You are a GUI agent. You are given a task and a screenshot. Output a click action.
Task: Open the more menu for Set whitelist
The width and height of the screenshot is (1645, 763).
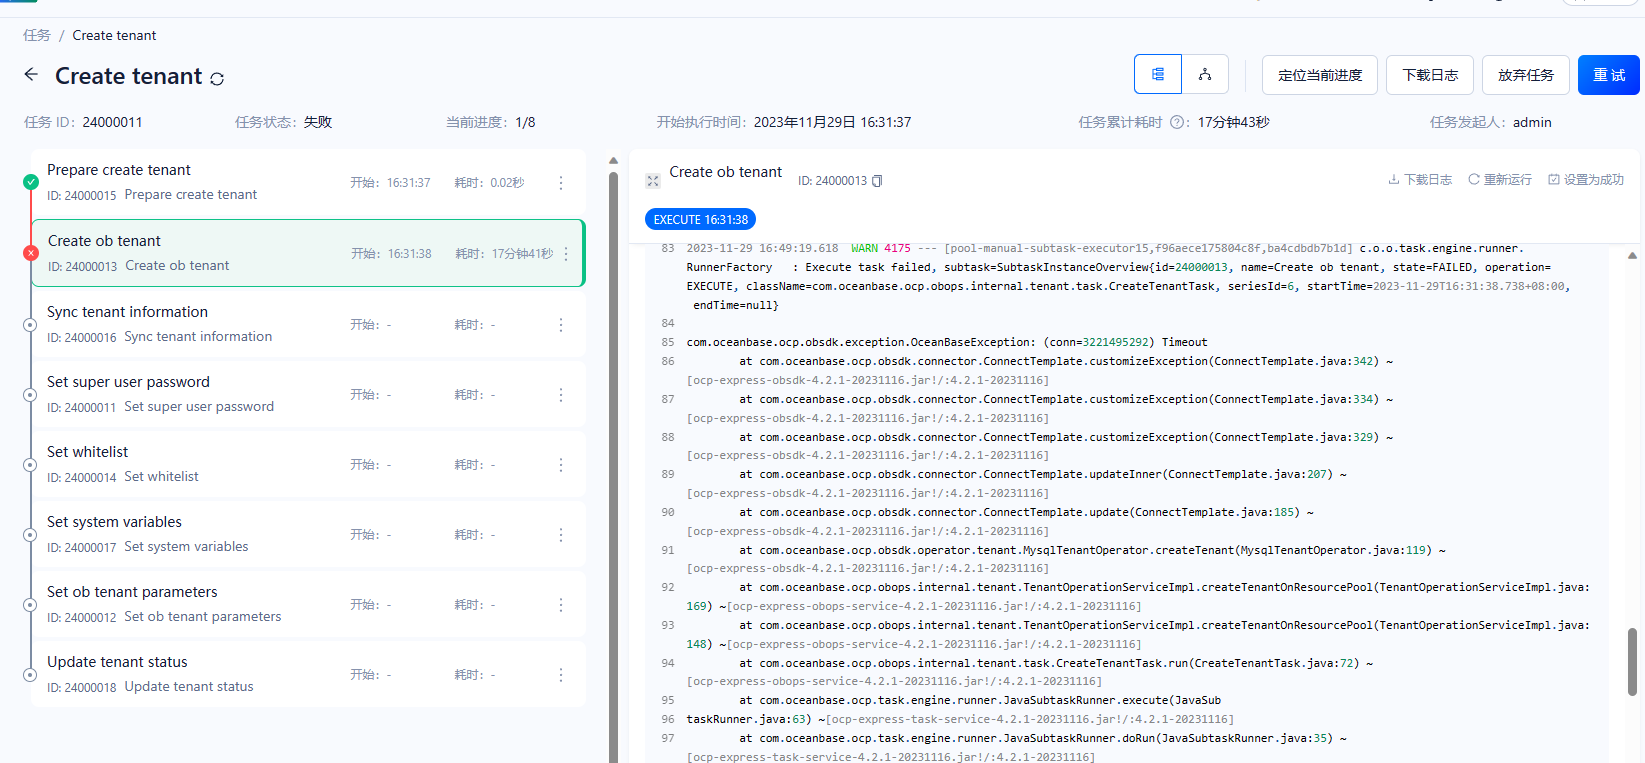click(561, 465)
